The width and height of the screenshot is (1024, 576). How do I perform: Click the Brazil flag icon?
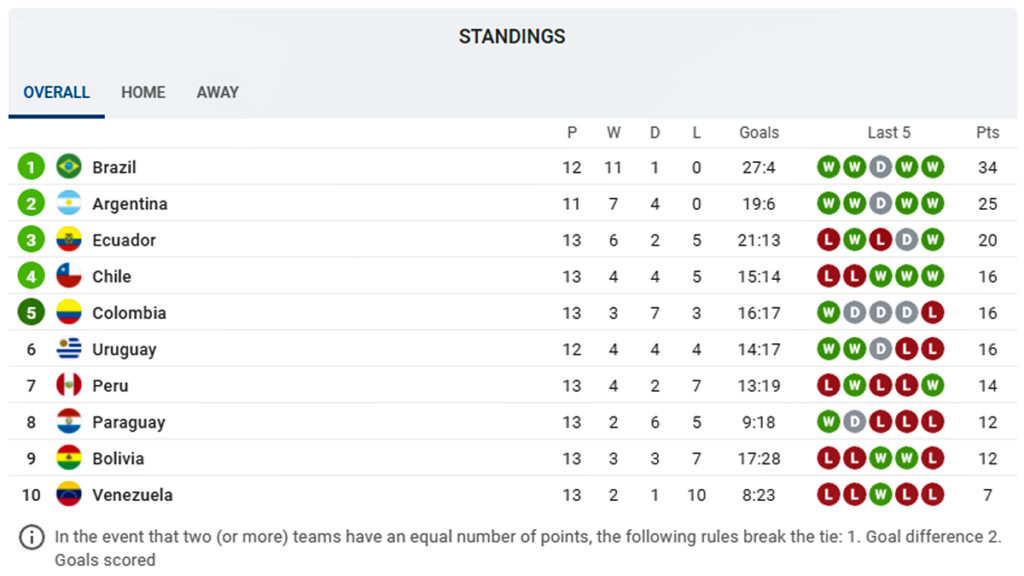(x=69, y=167)
